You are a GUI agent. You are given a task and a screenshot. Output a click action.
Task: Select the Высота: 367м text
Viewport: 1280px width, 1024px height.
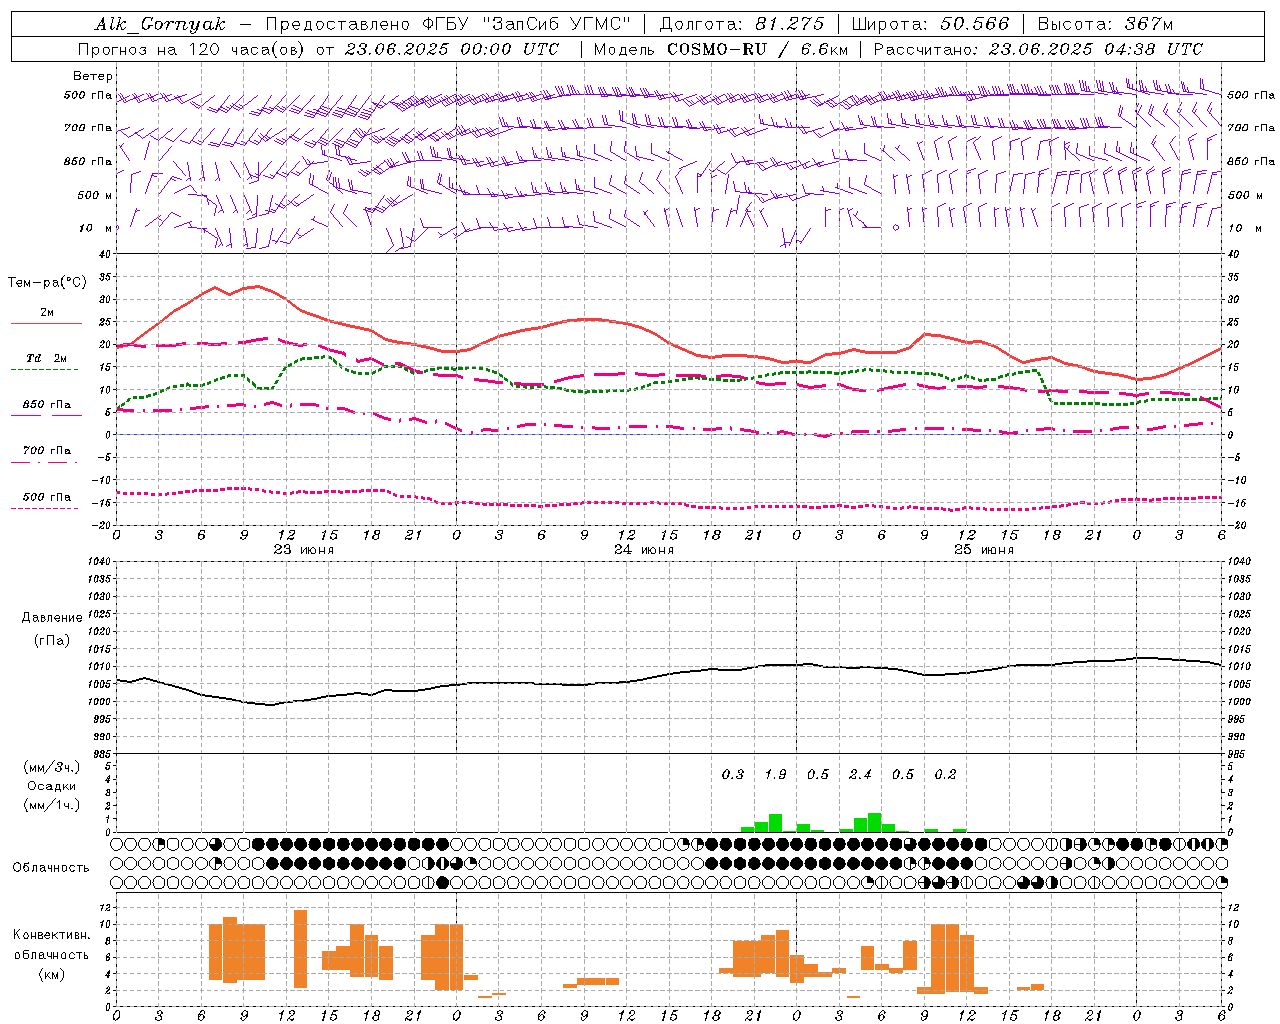pyautogui.click(x=1105, y=24)
